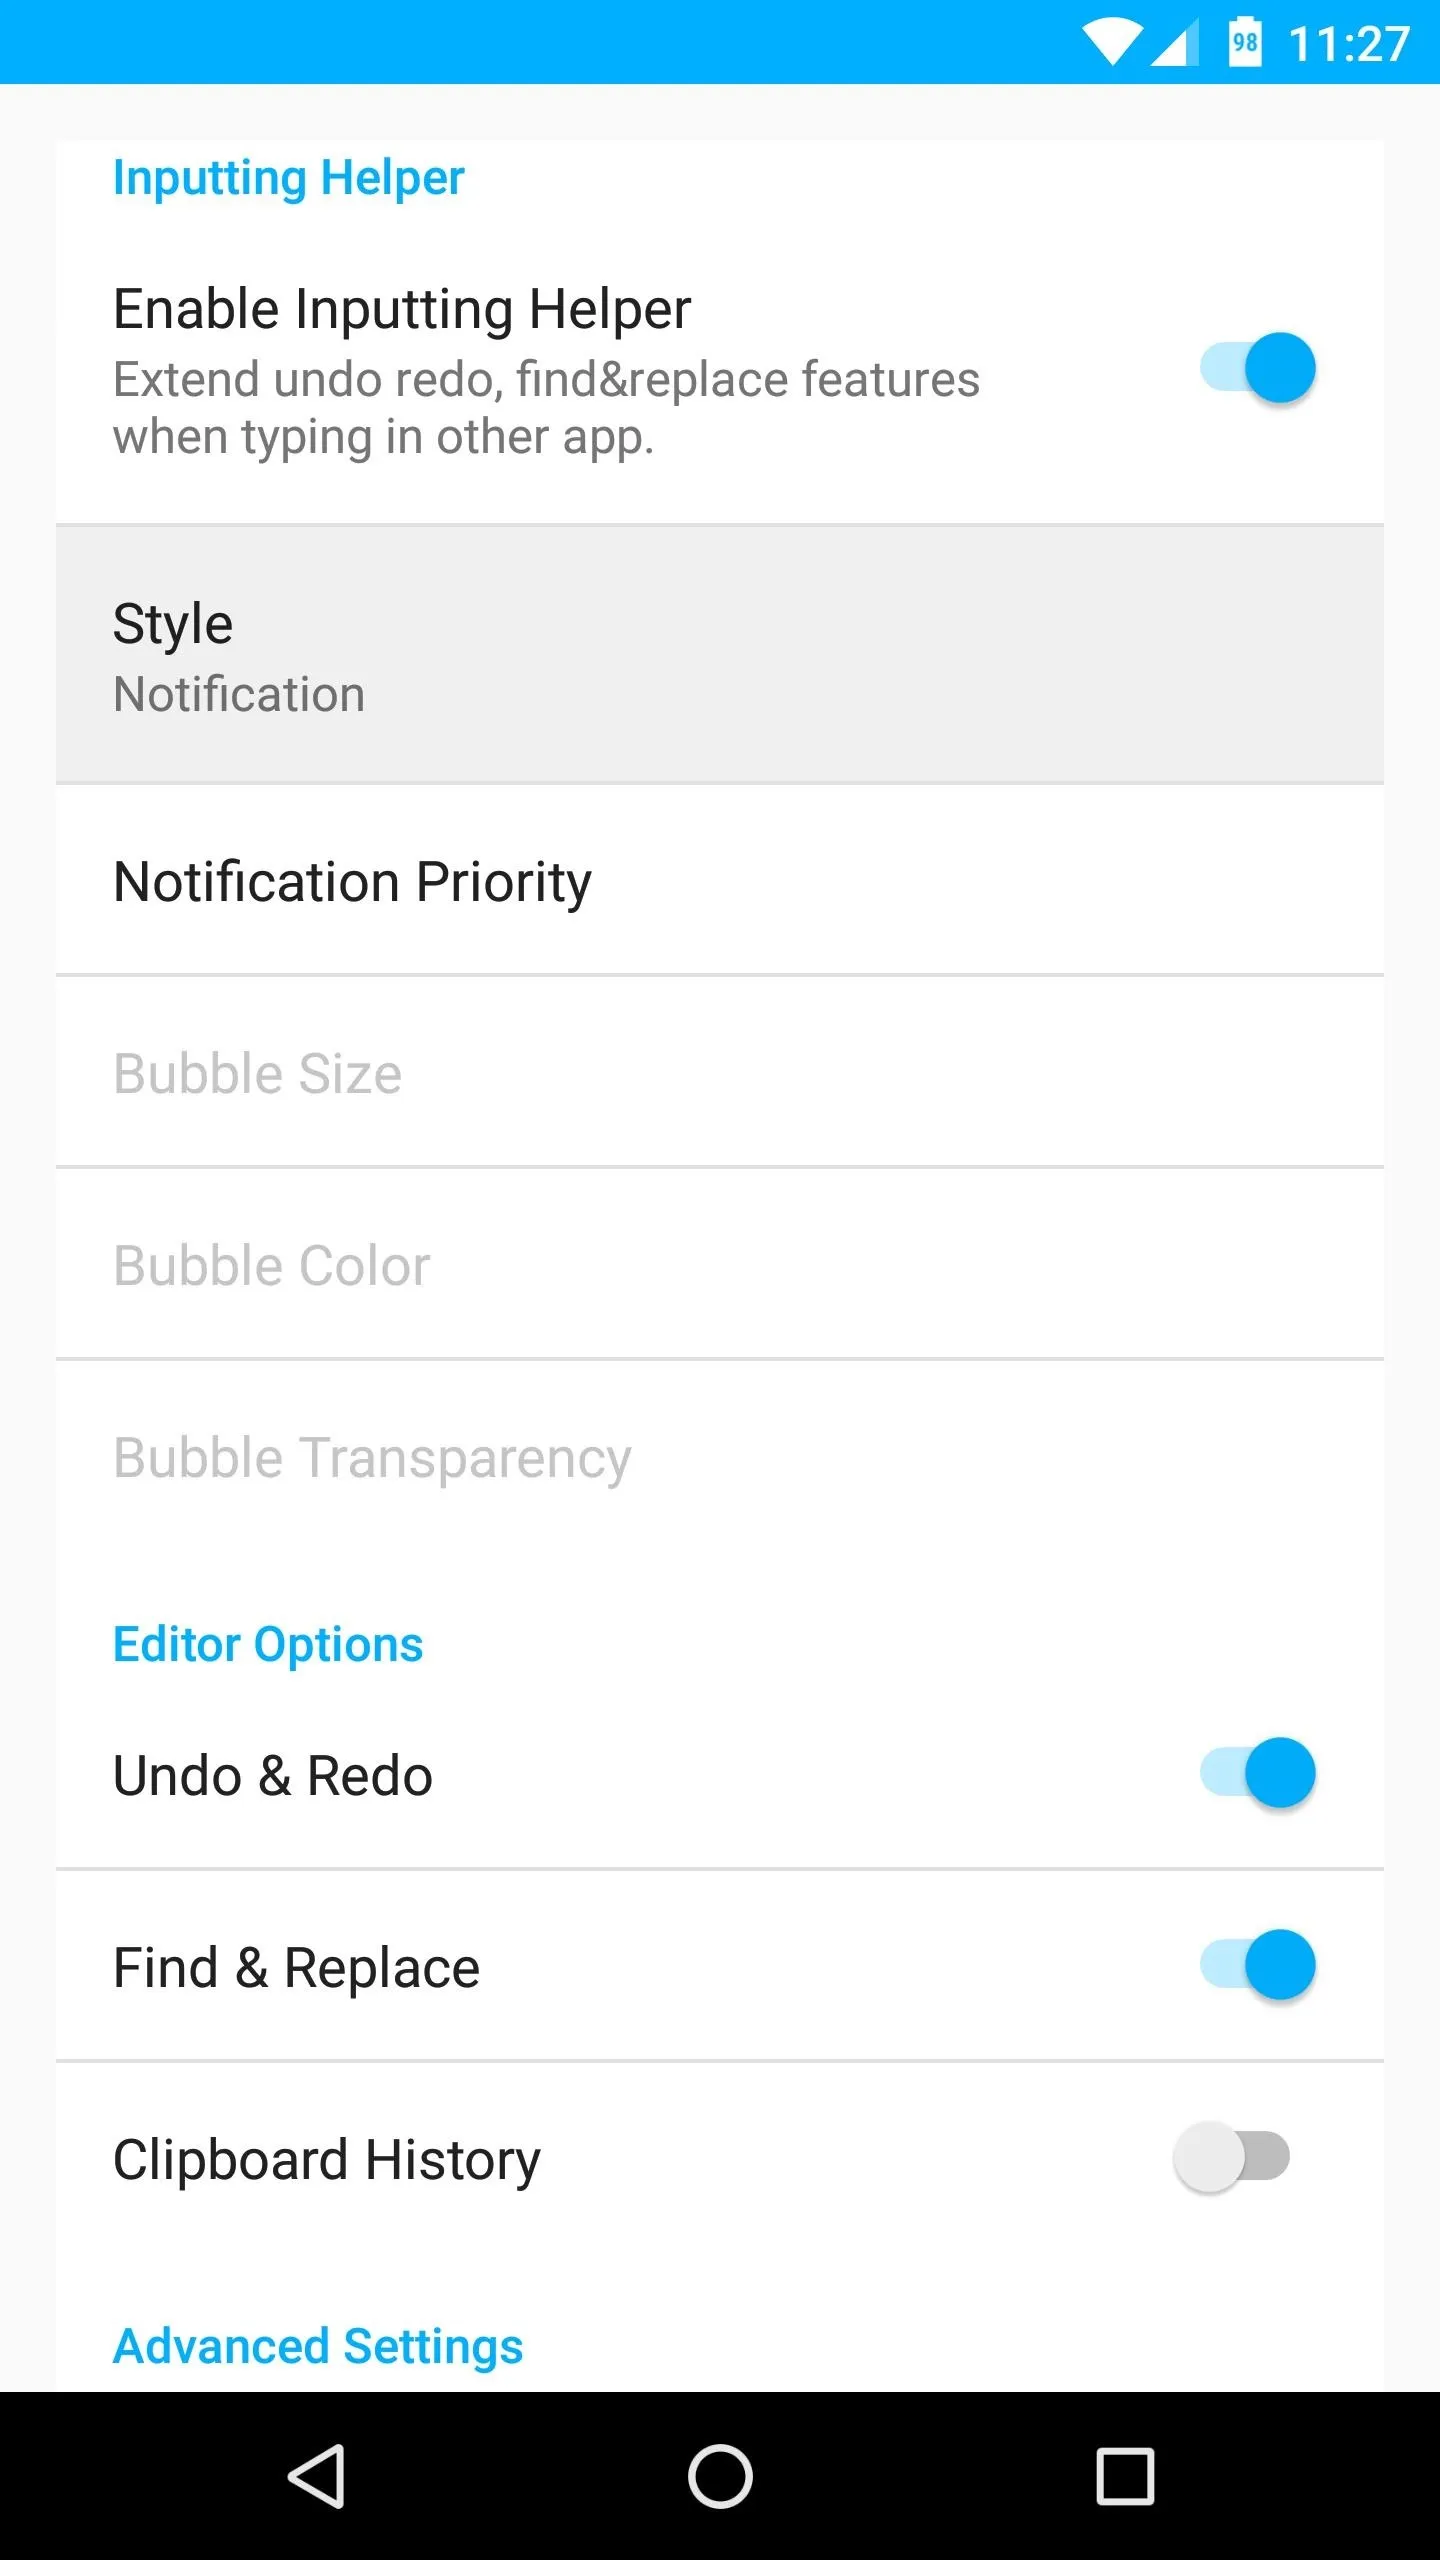Tap the 11:27 clock in status bar
Screen dimensions: 1440x2560
[1349, 44]
